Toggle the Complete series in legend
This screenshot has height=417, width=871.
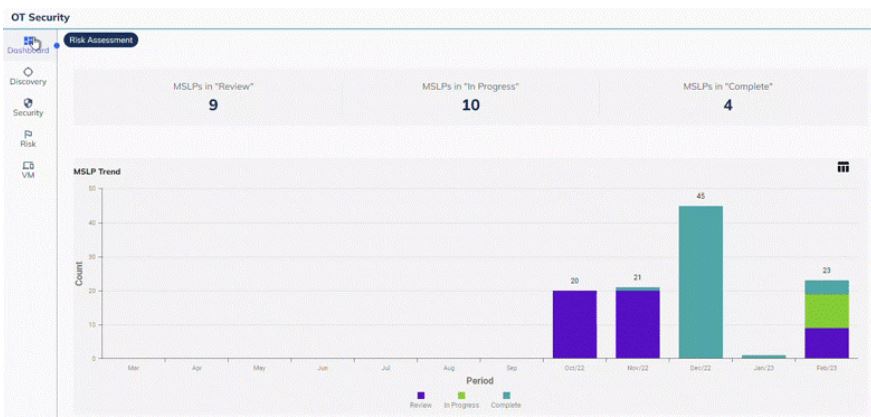(505, 399)
